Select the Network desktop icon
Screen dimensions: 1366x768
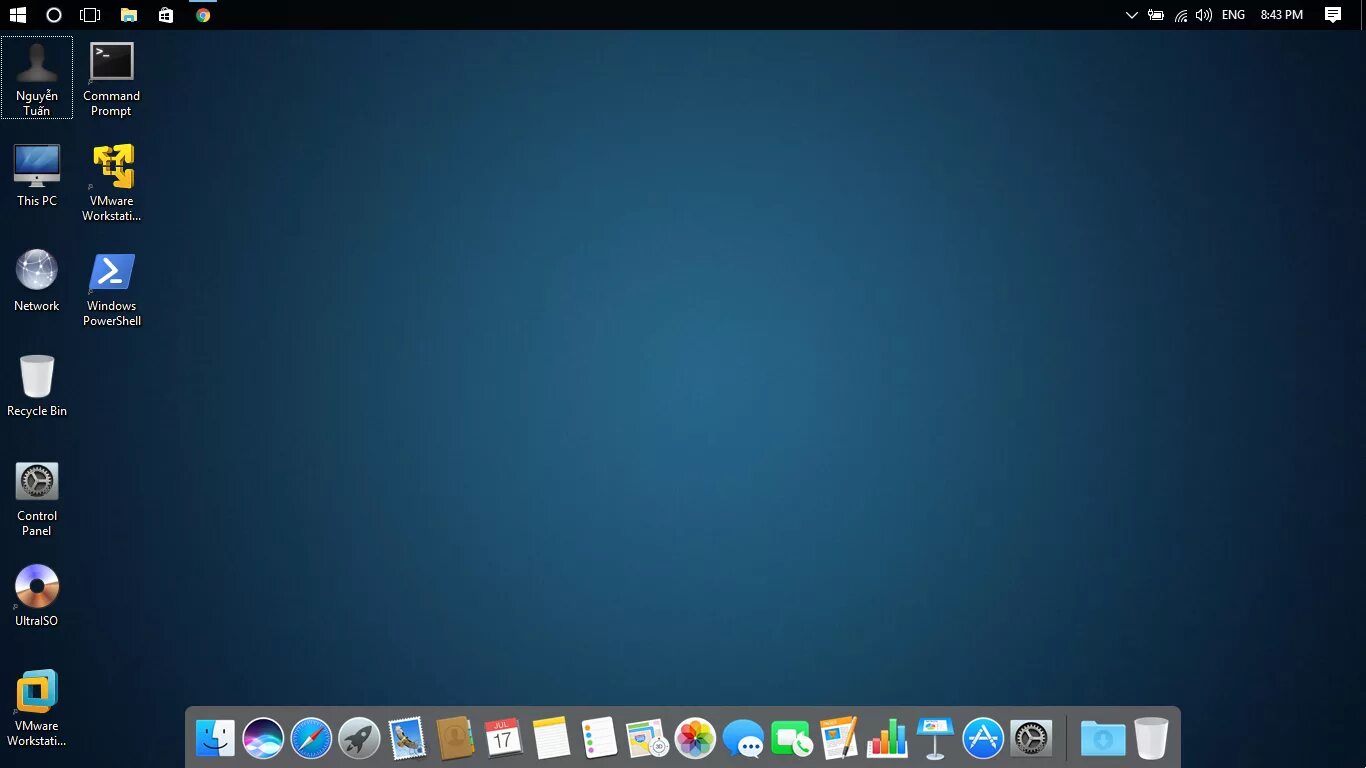[37, 280]
